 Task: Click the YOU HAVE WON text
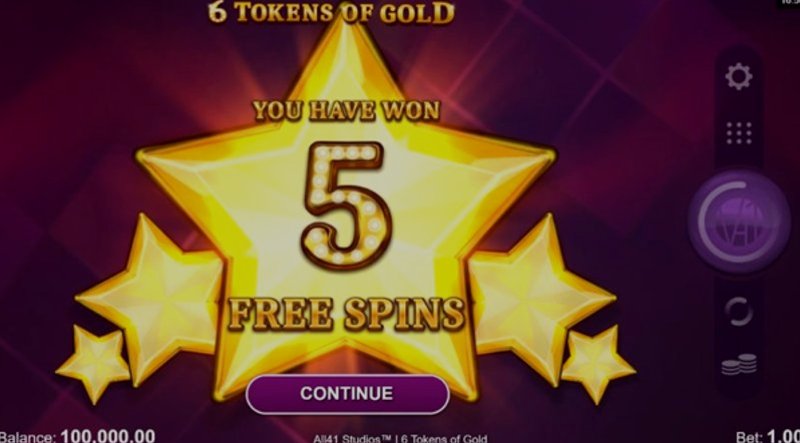346,110
